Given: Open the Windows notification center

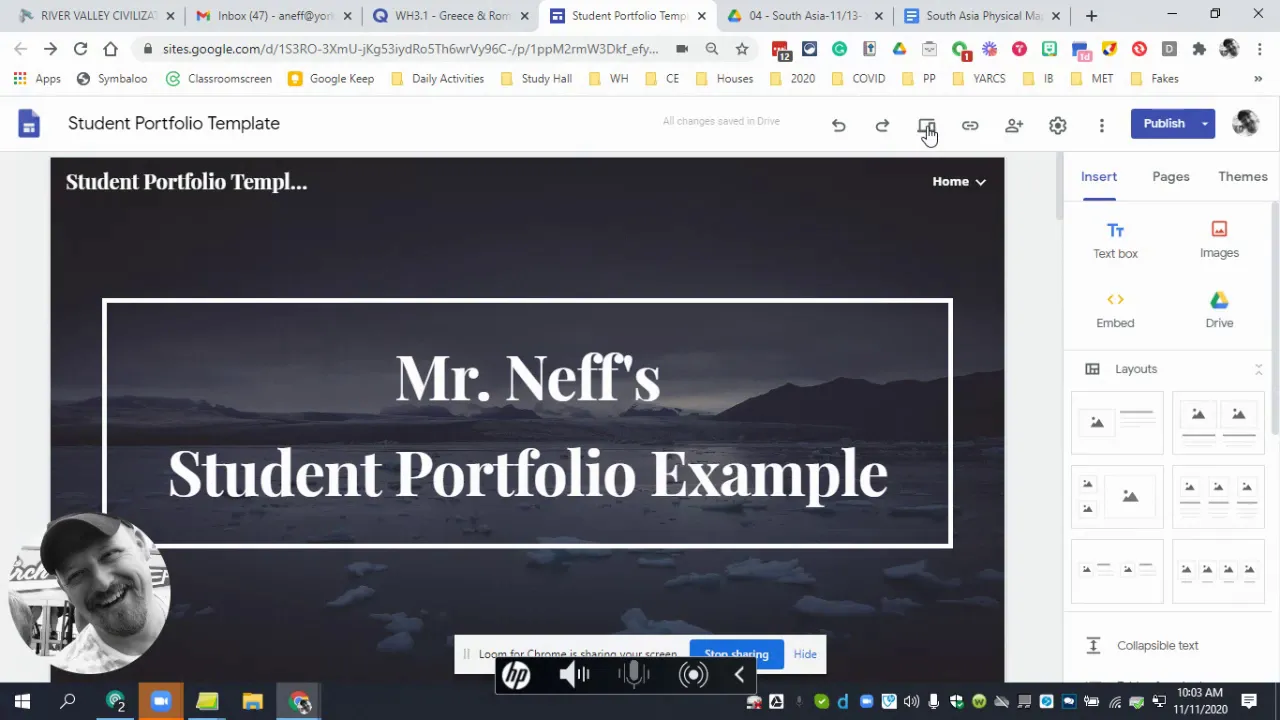Looking at the screenshot, I should coord(1249,701).
